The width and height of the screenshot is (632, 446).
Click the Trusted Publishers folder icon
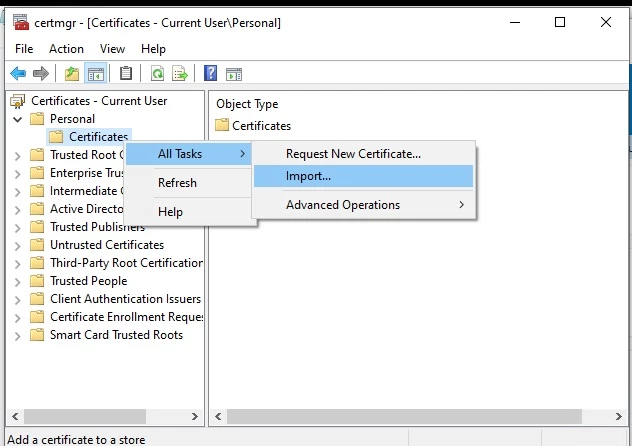click(37, 227)
